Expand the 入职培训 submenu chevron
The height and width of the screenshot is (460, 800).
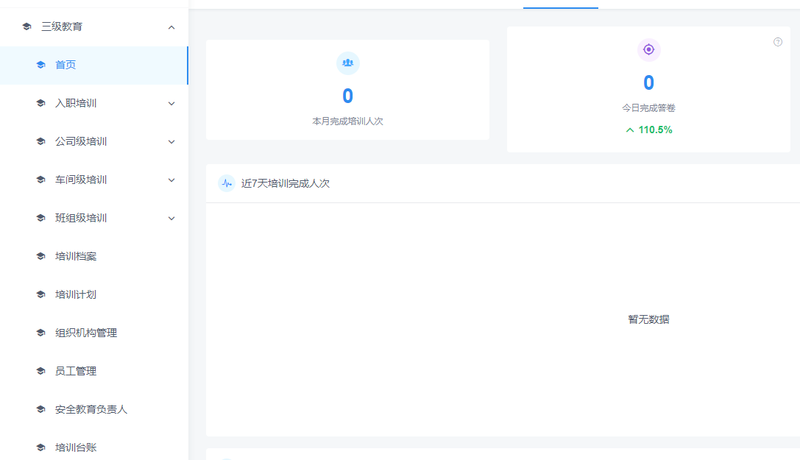171,104
